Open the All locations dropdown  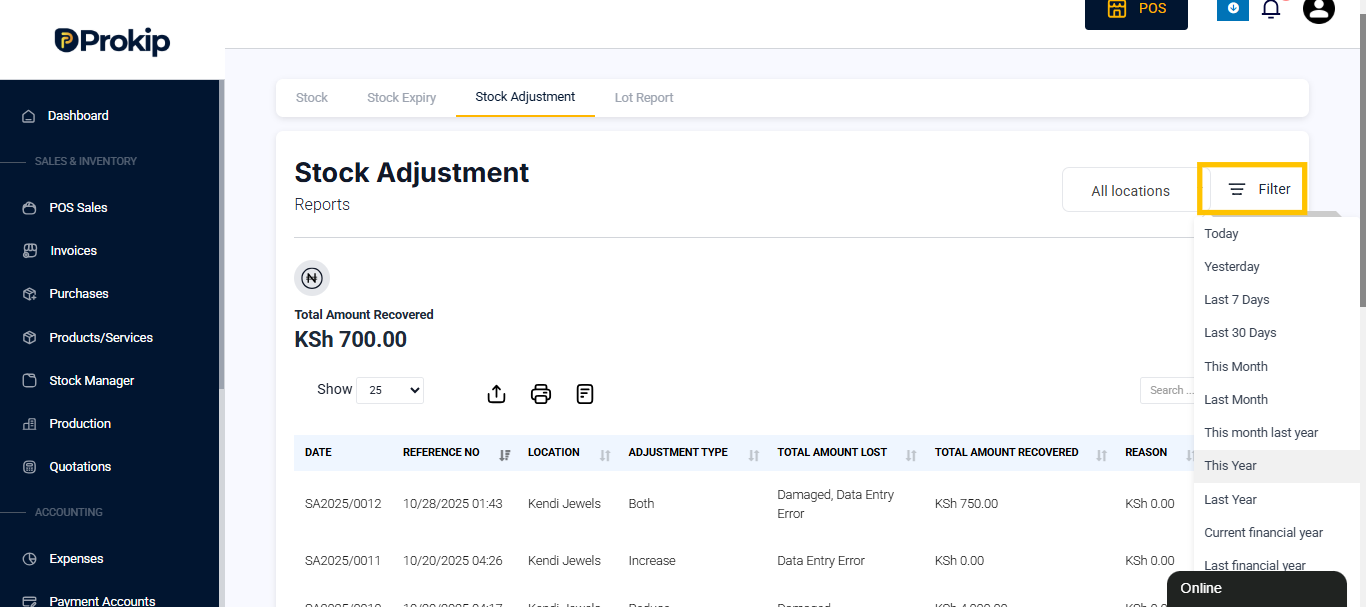[1130, 190]
